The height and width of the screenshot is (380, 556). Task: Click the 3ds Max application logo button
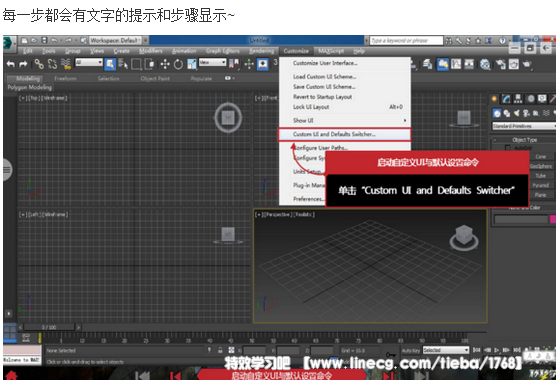tap(9, 43)
